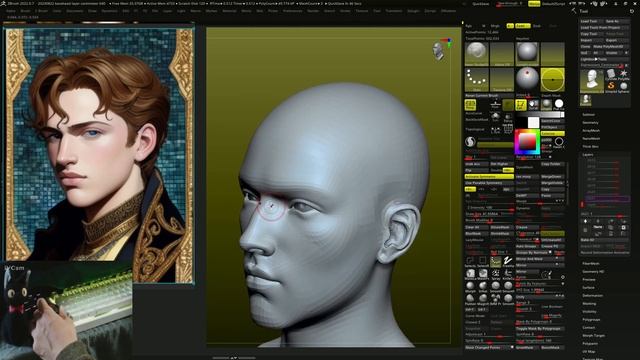The height and width of the screenshot is (360, 640).
Task: Select the MaskPen brush icon
Action: point(483,274)
